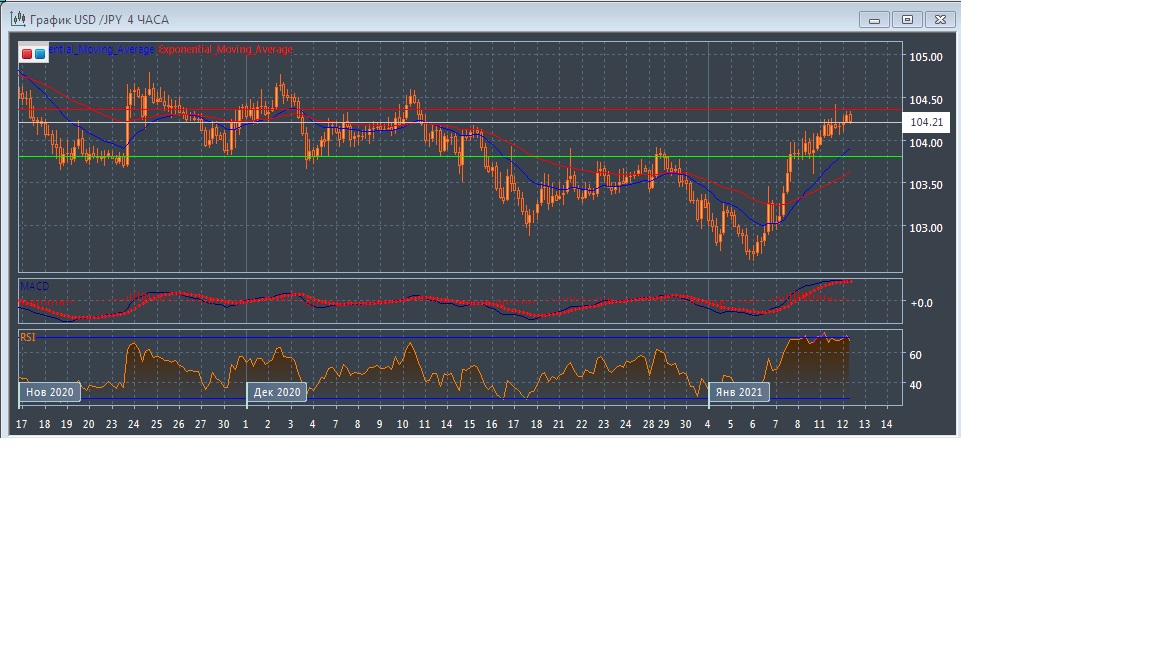Click the RSI indicator label

point(28,338)
